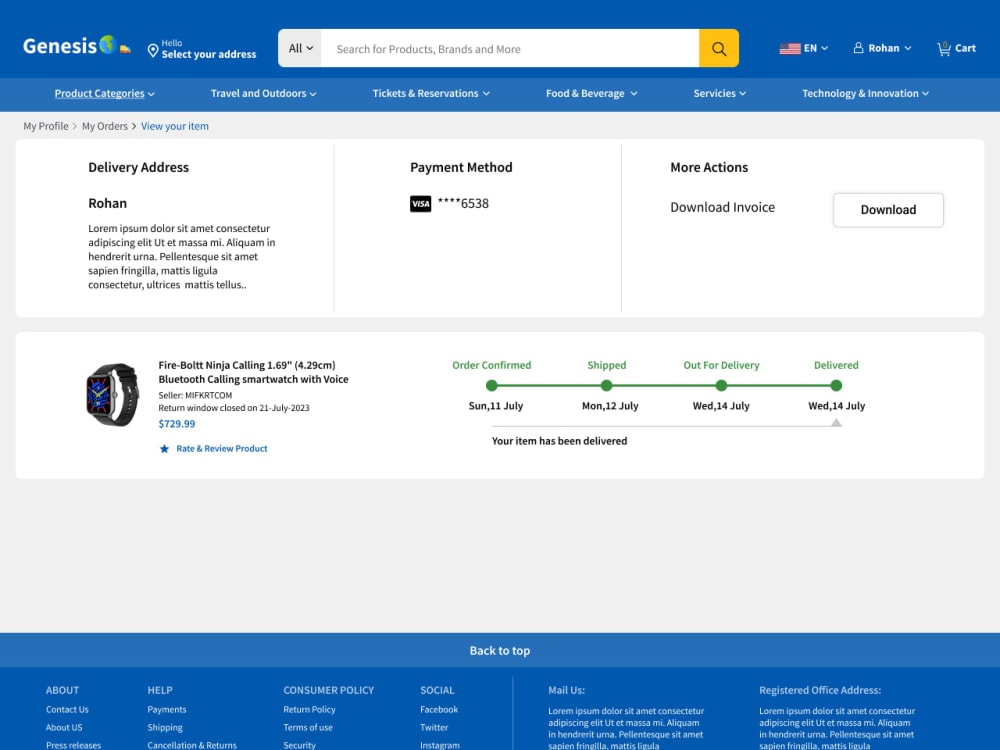Click the Sun,11 July date
This screenshot has height=750, width=1000.
[x=496, y=406]
